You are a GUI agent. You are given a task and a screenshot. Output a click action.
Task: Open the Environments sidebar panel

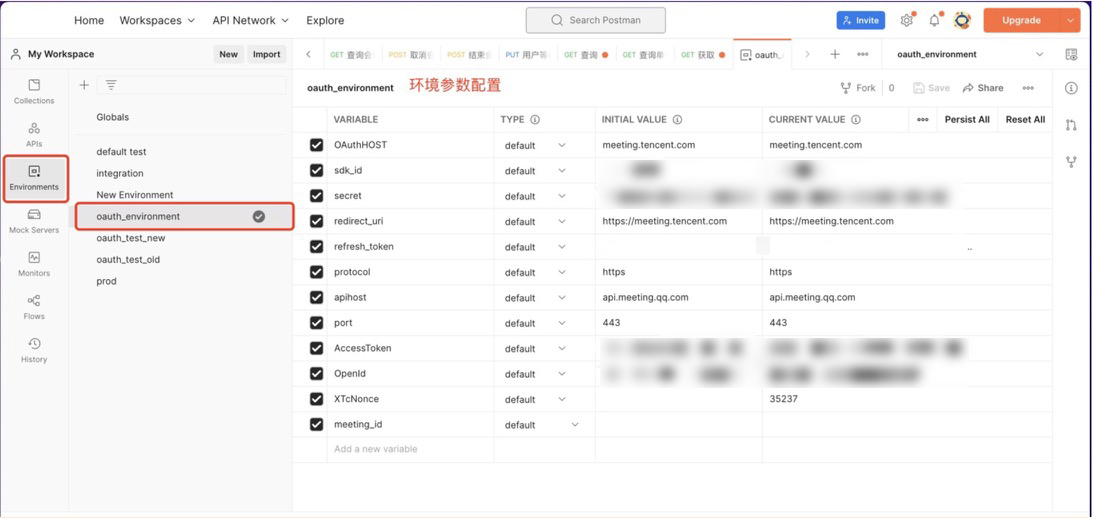click(34, 178)
